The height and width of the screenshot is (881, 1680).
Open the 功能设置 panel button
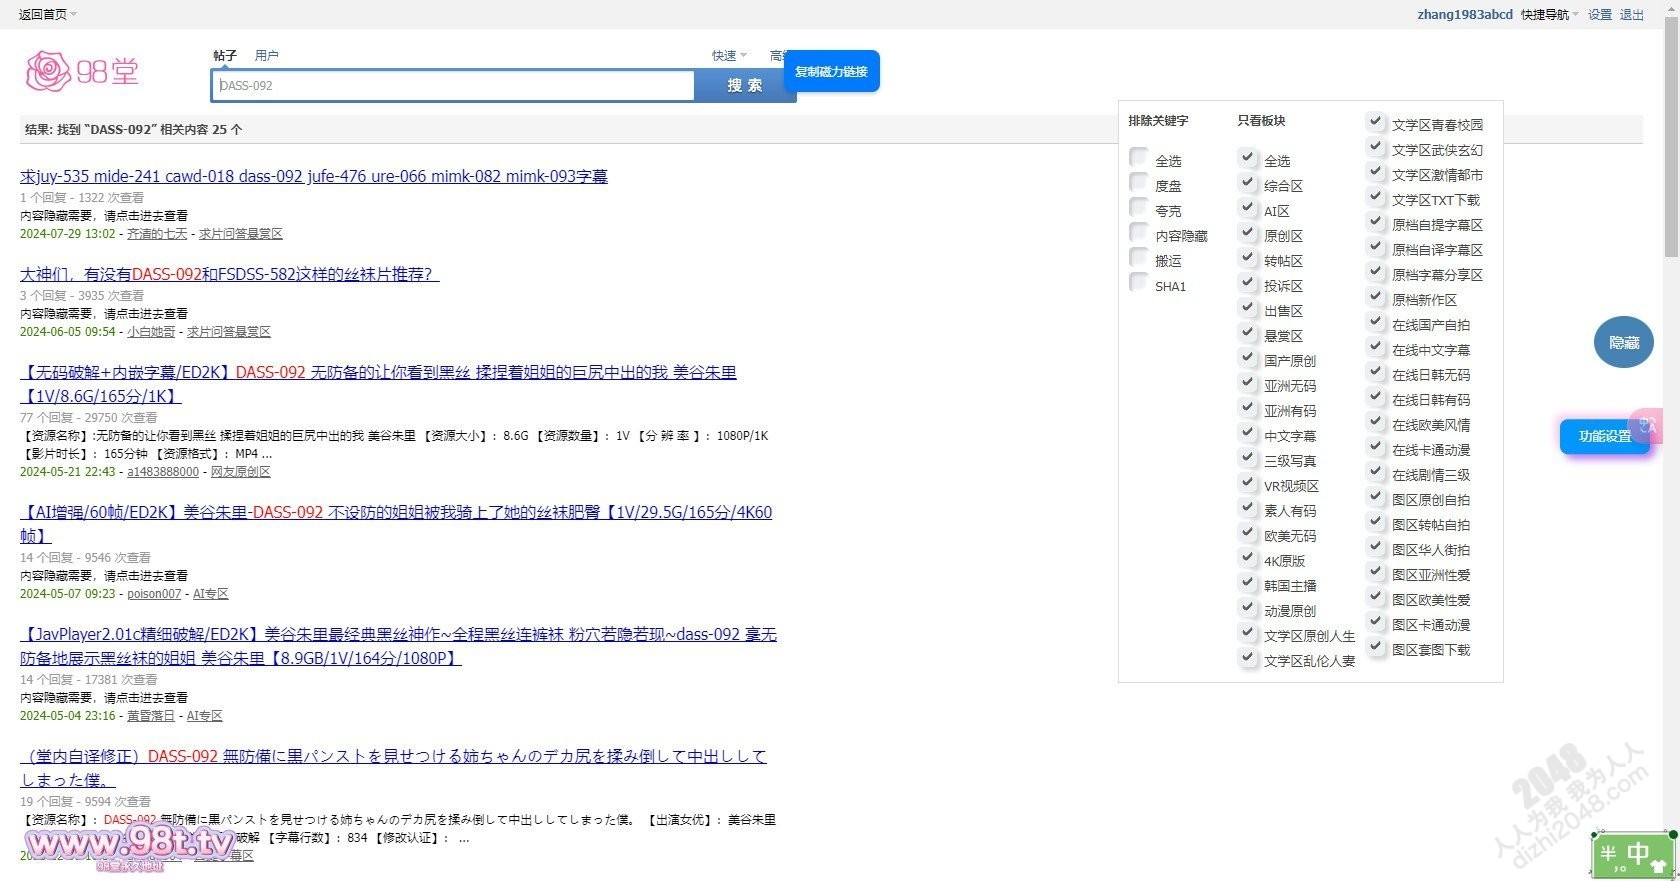1604,437
